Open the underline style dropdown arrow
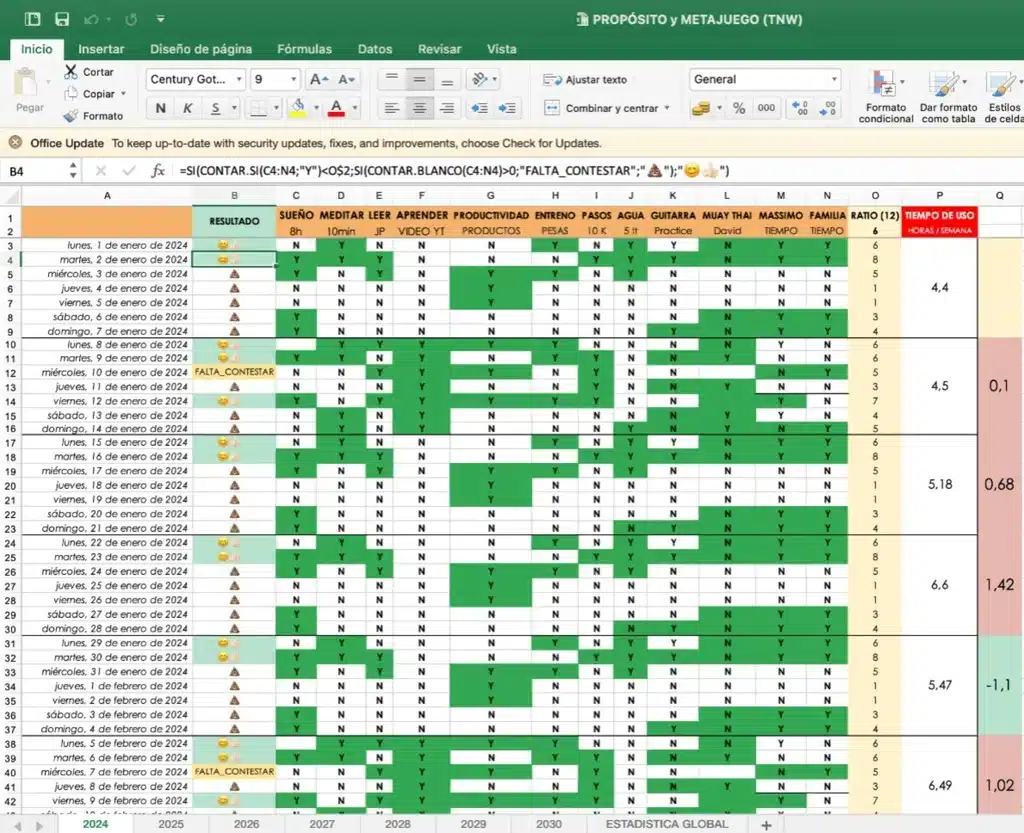Image resolution: width=1024 pixels, height=833 pixels. (x=234, y=108)
